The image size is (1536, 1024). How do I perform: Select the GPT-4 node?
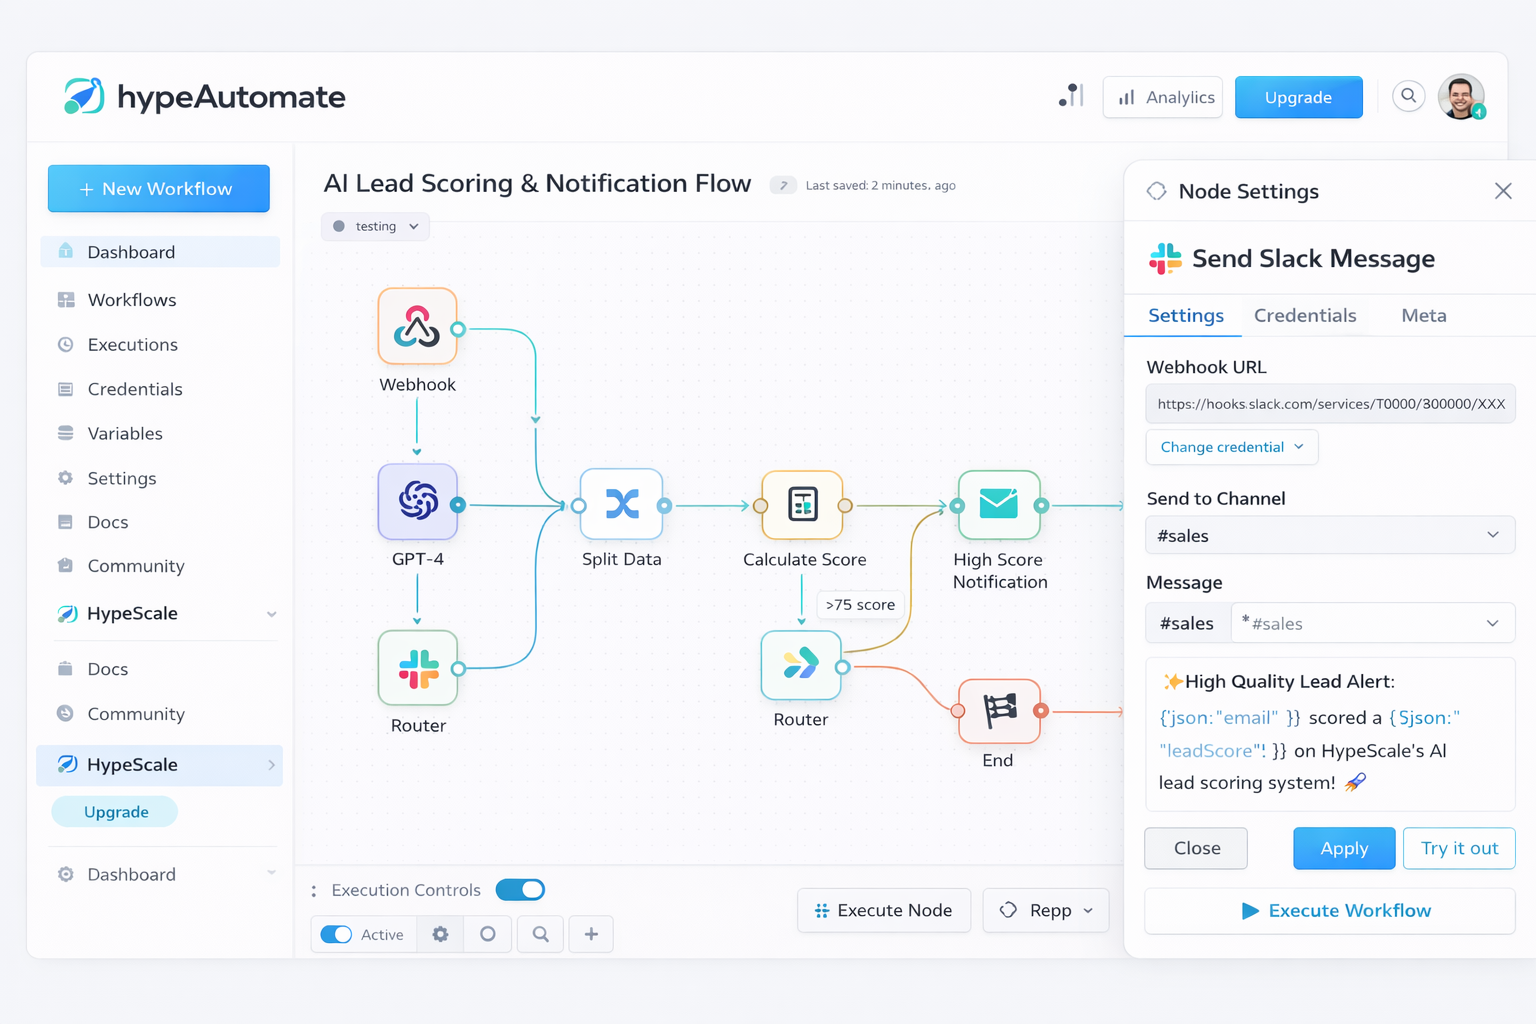pos(418,502)
